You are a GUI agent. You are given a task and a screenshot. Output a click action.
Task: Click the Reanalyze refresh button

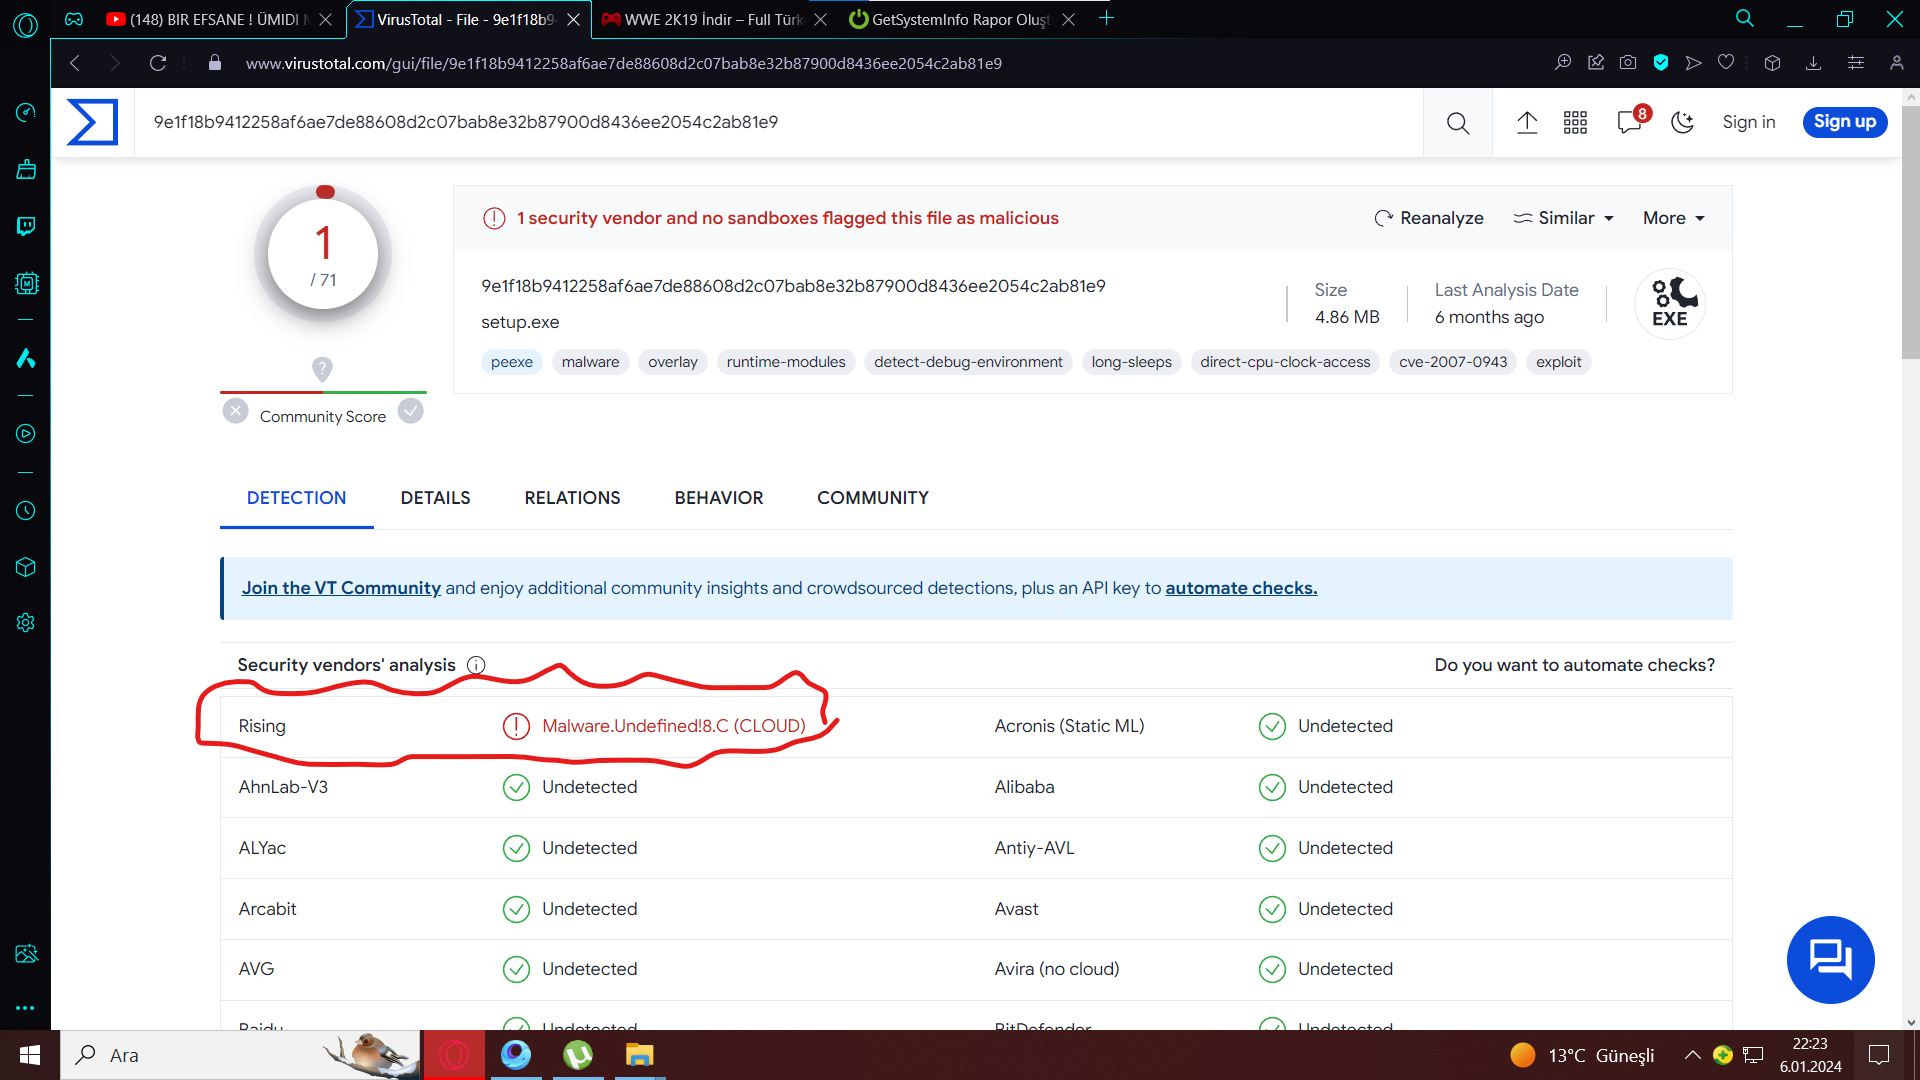1428,218
